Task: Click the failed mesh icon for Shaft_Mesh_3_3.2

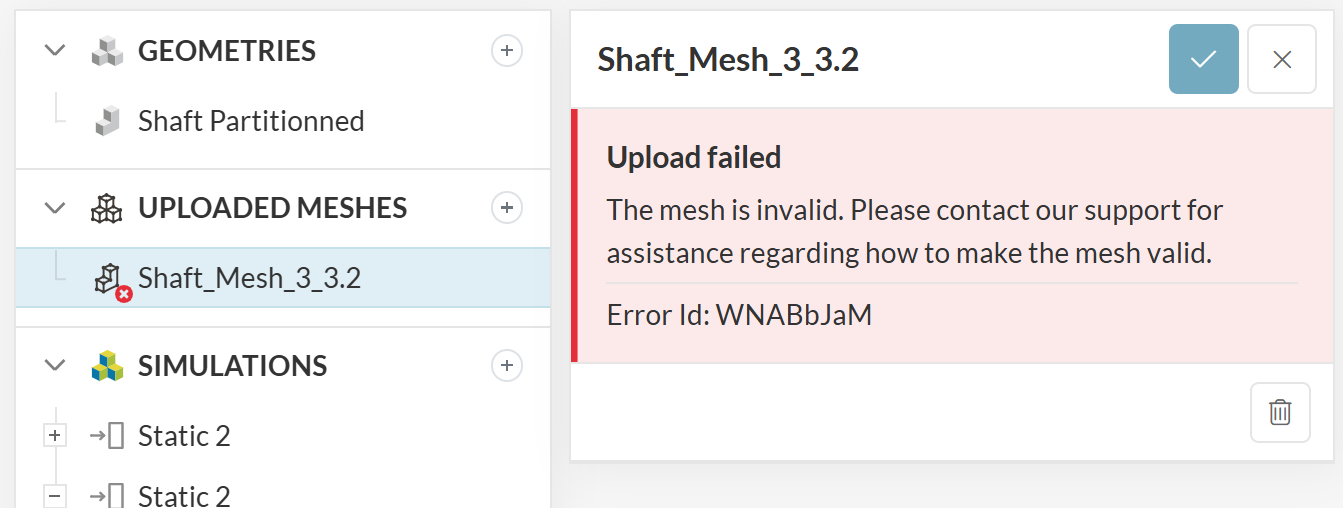Action: tap(109, 279)
